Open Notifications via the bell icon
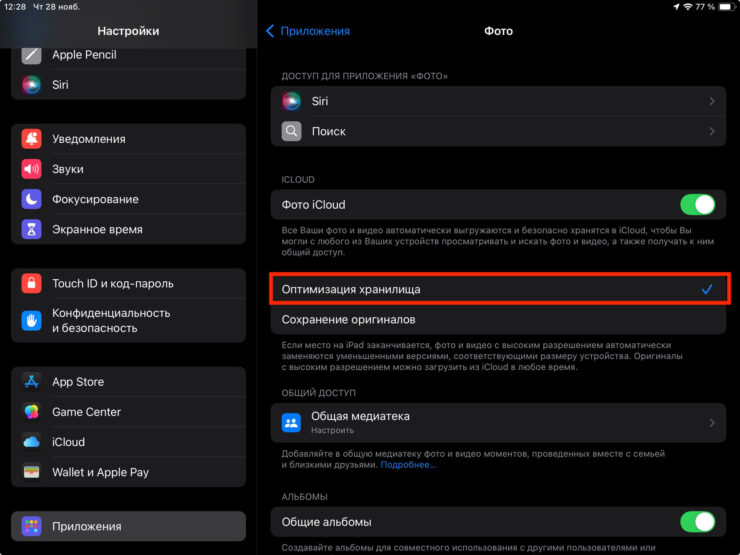The image size is (740, 555). pyautogui.click(x=32, y=139)
